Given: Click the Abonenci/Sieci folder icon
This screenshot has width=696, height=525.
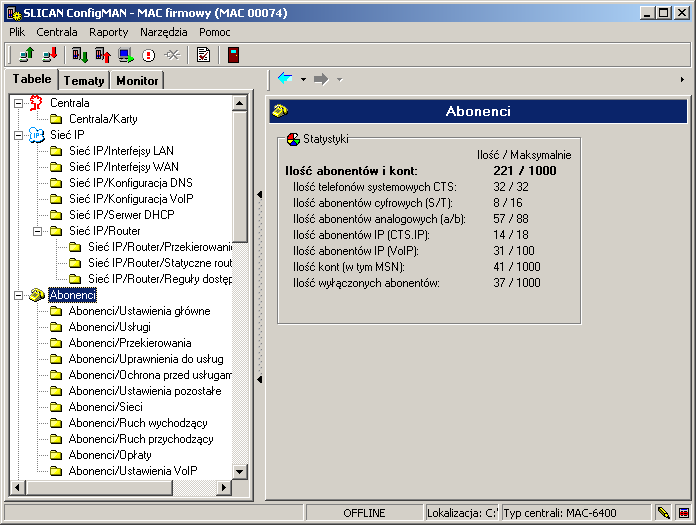Looking at the screenshot, I should tap(56, 407).
